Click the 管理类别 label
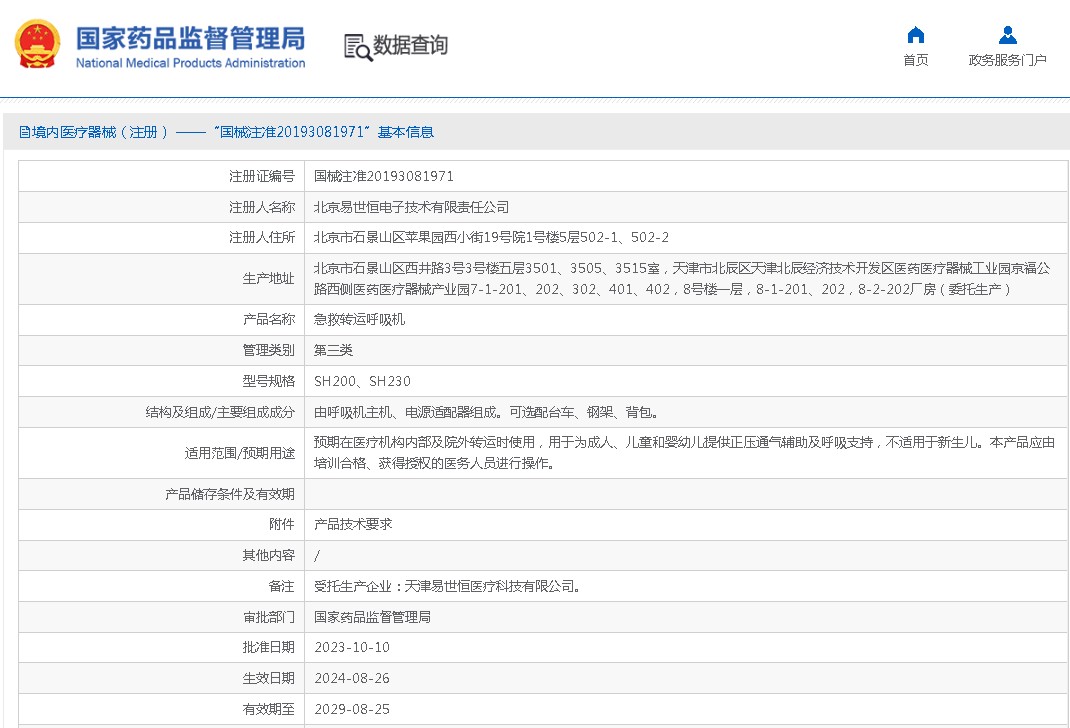The image size is (1070, 728). click(269, 350)
